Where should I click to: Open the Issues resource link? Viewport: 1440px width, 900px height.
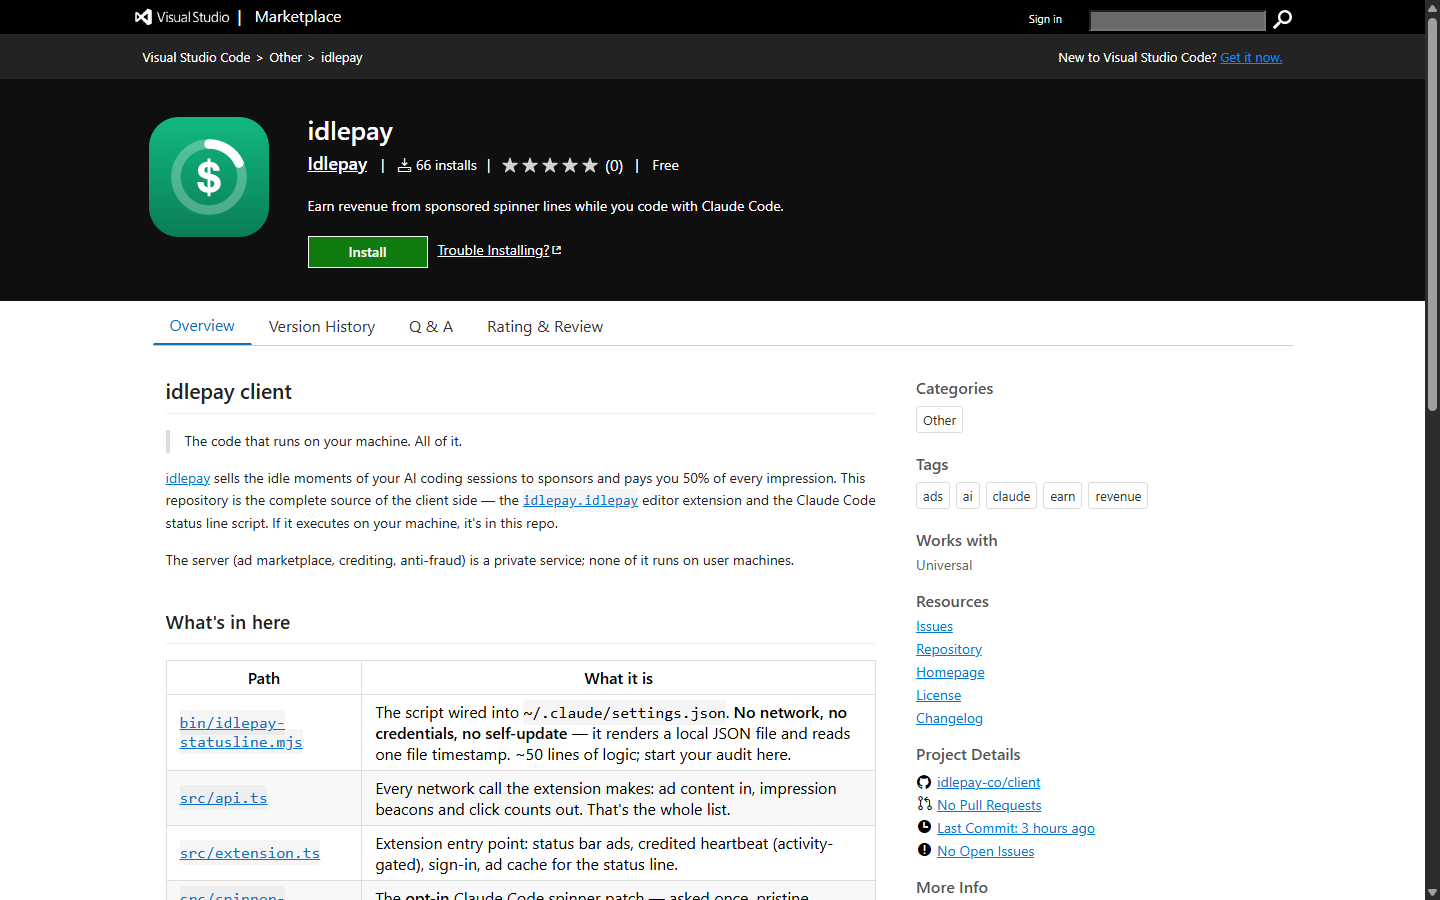pyautogui.click(x=935, y=627)
